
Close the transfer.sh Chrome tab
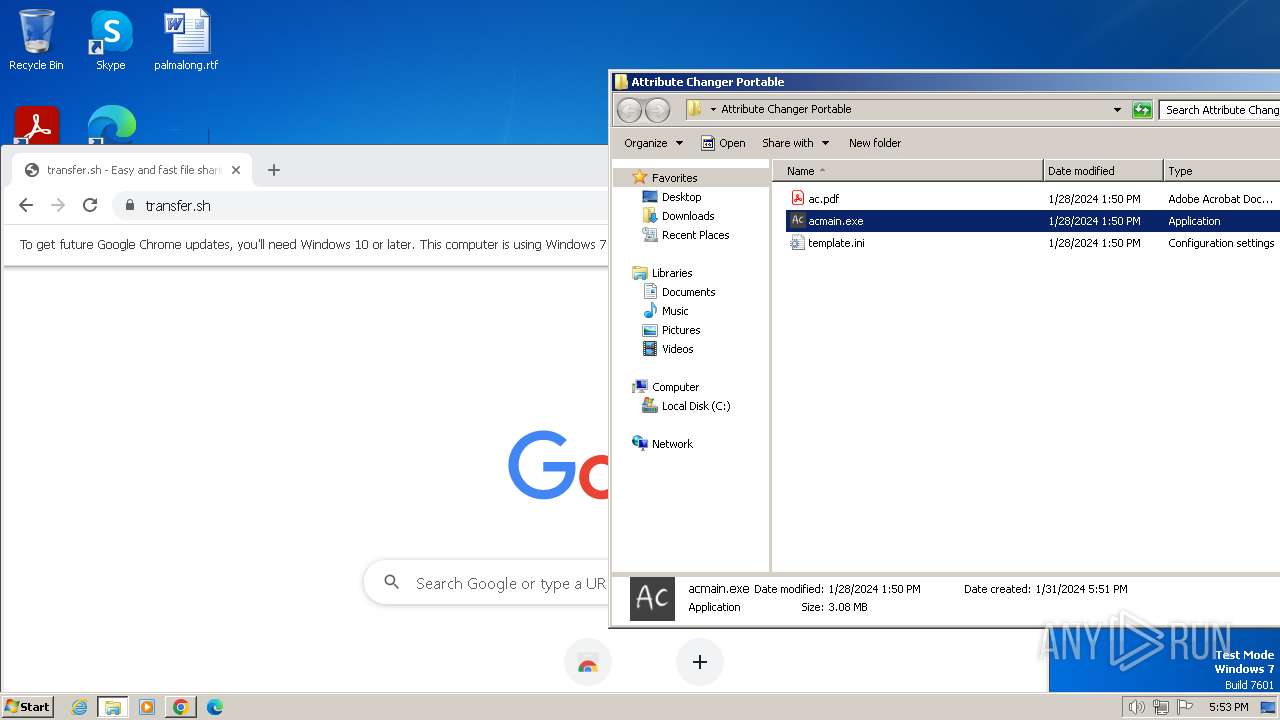click(x=236, y=170)
